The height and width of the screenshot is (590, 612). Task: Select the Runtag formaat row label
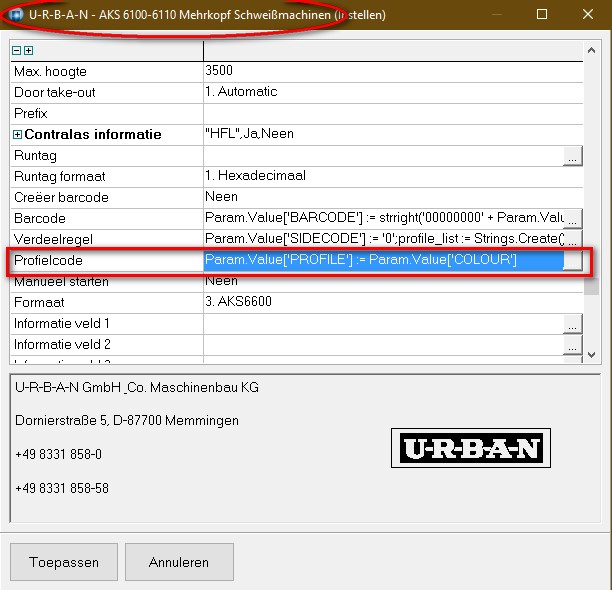click(60, 177)
